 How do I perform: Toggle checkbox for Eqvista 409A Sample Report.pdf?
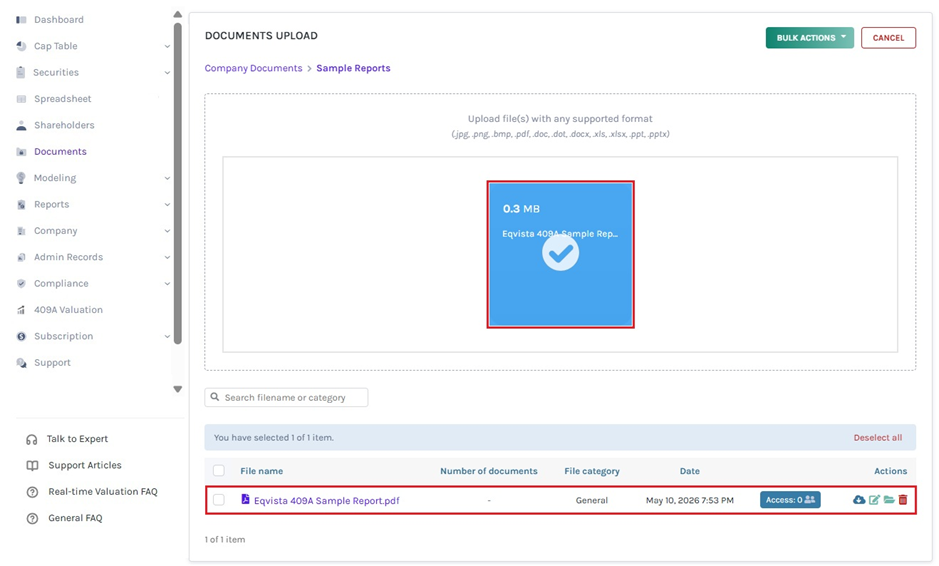click(219, 500)
